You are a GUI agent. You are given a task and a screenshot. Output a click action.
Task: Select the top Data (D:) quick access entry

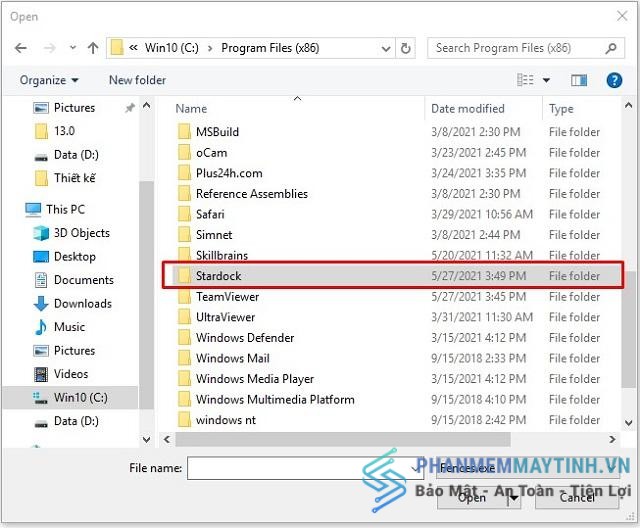pyautogui.click(x=76, y=155)
